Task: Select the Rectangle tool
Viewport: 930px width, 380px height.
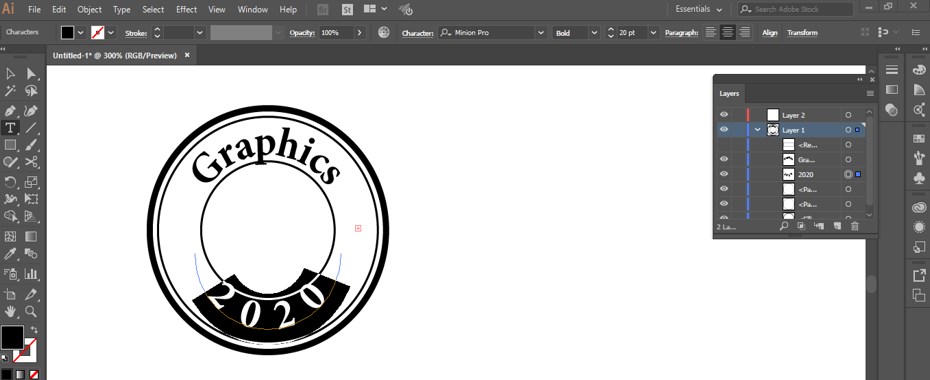Action: click(x=10, y=145)
